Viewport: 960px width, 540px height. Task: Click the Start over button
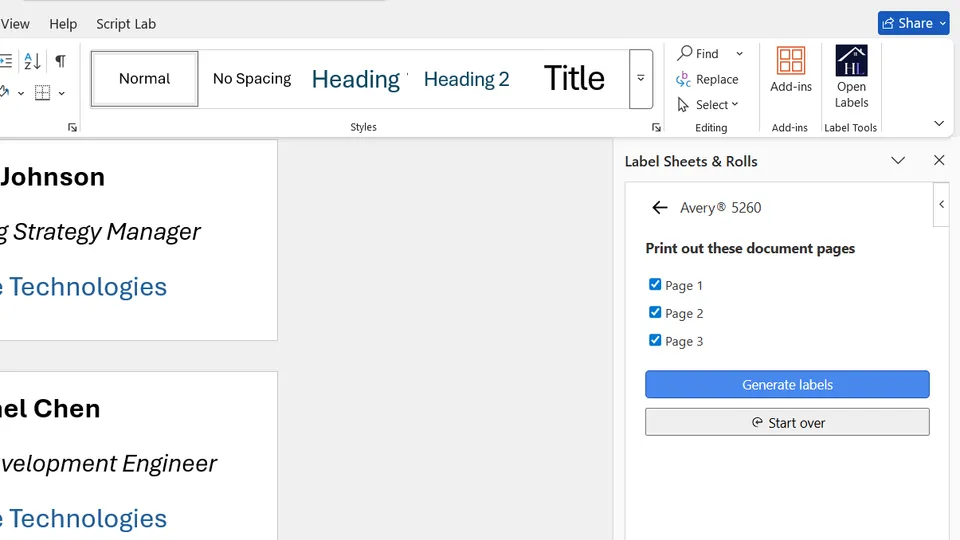coord(787,422)
